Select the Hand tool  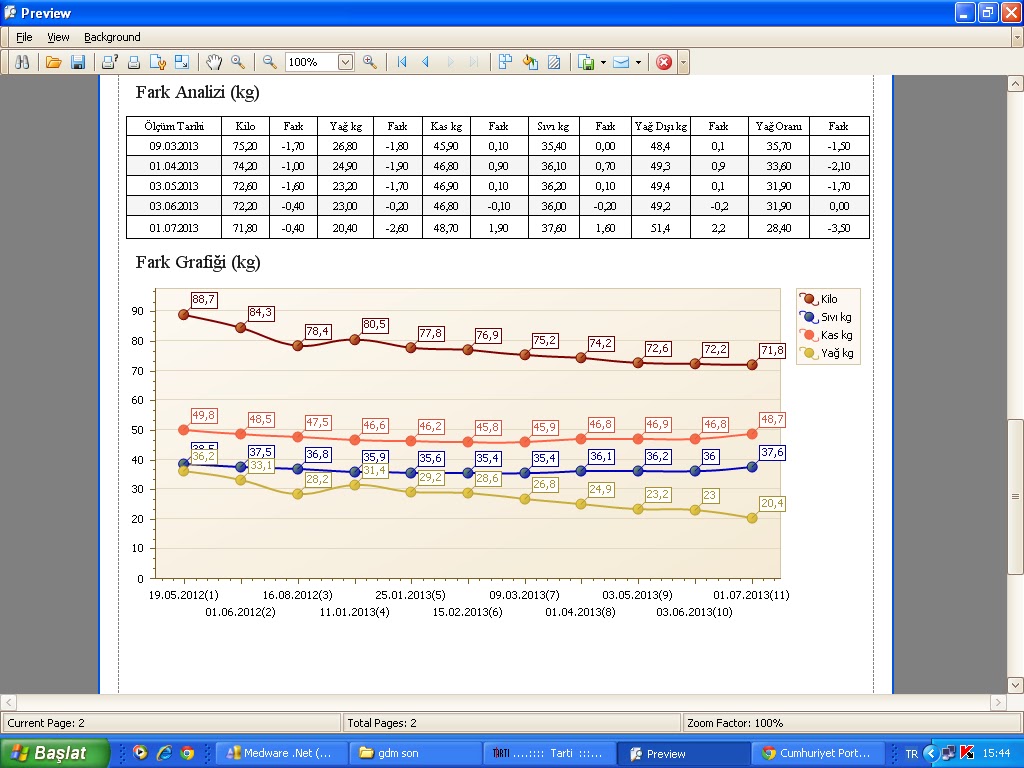click(x=214, y=62)
